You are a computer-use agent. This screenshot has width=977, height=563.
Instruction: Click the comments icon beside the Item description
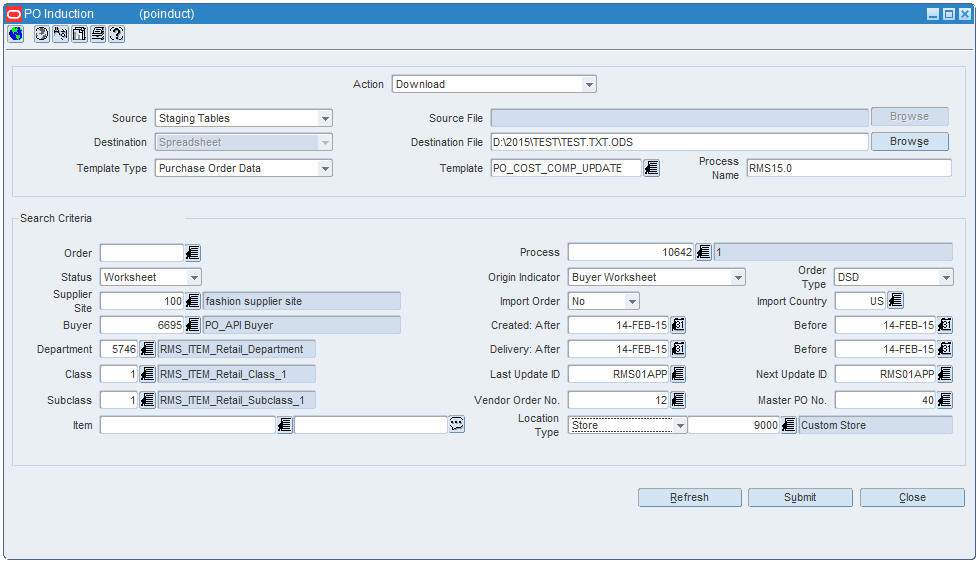pyautogui.click(x=457, y=424)
